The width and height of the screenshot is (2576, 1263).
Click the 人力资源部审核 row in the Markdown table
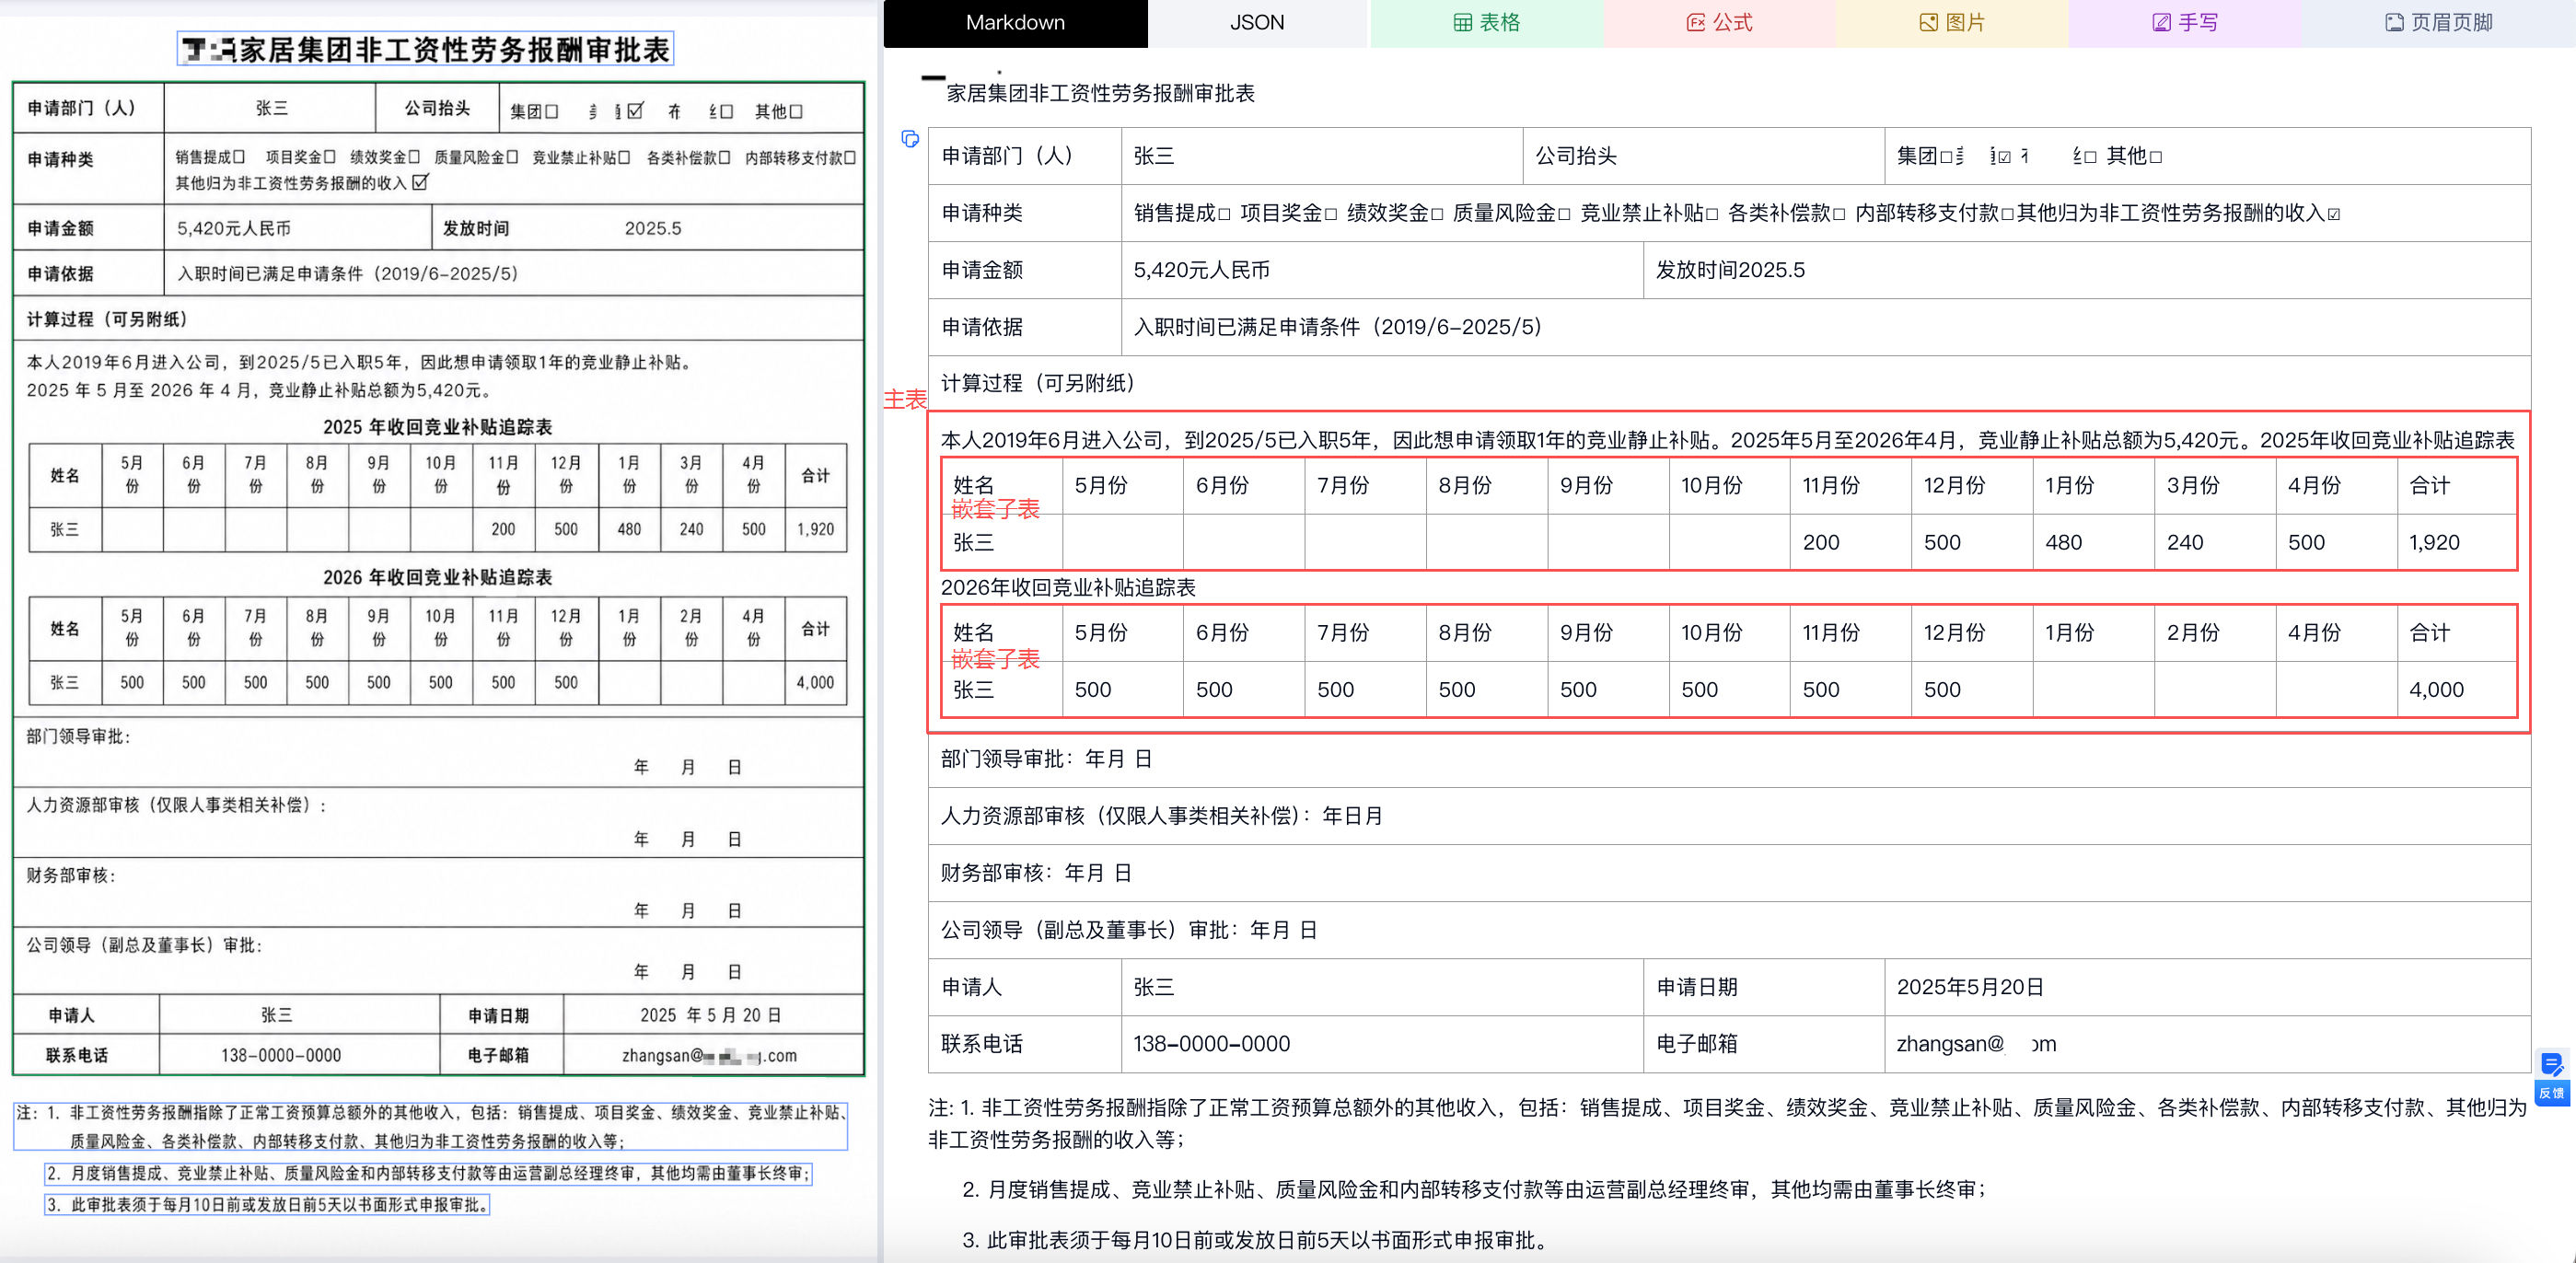coord(1729,816)
